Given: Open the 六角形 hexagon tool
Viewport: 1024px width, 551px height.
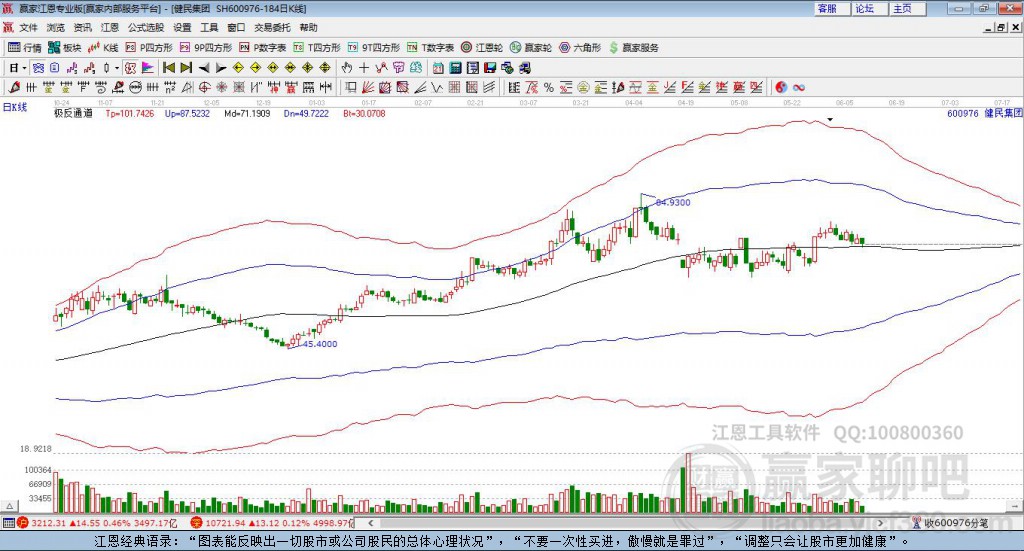Looking at the screenshot, I should coord(580,48).
